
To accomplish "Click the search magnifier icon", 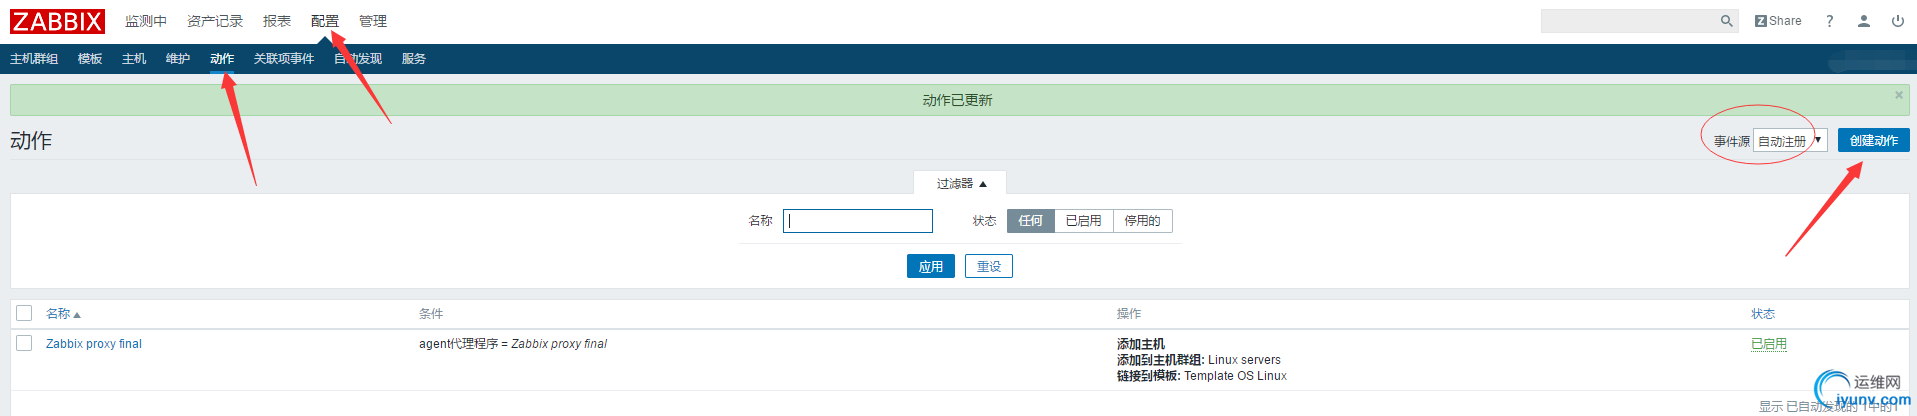I will (1726, 21).
